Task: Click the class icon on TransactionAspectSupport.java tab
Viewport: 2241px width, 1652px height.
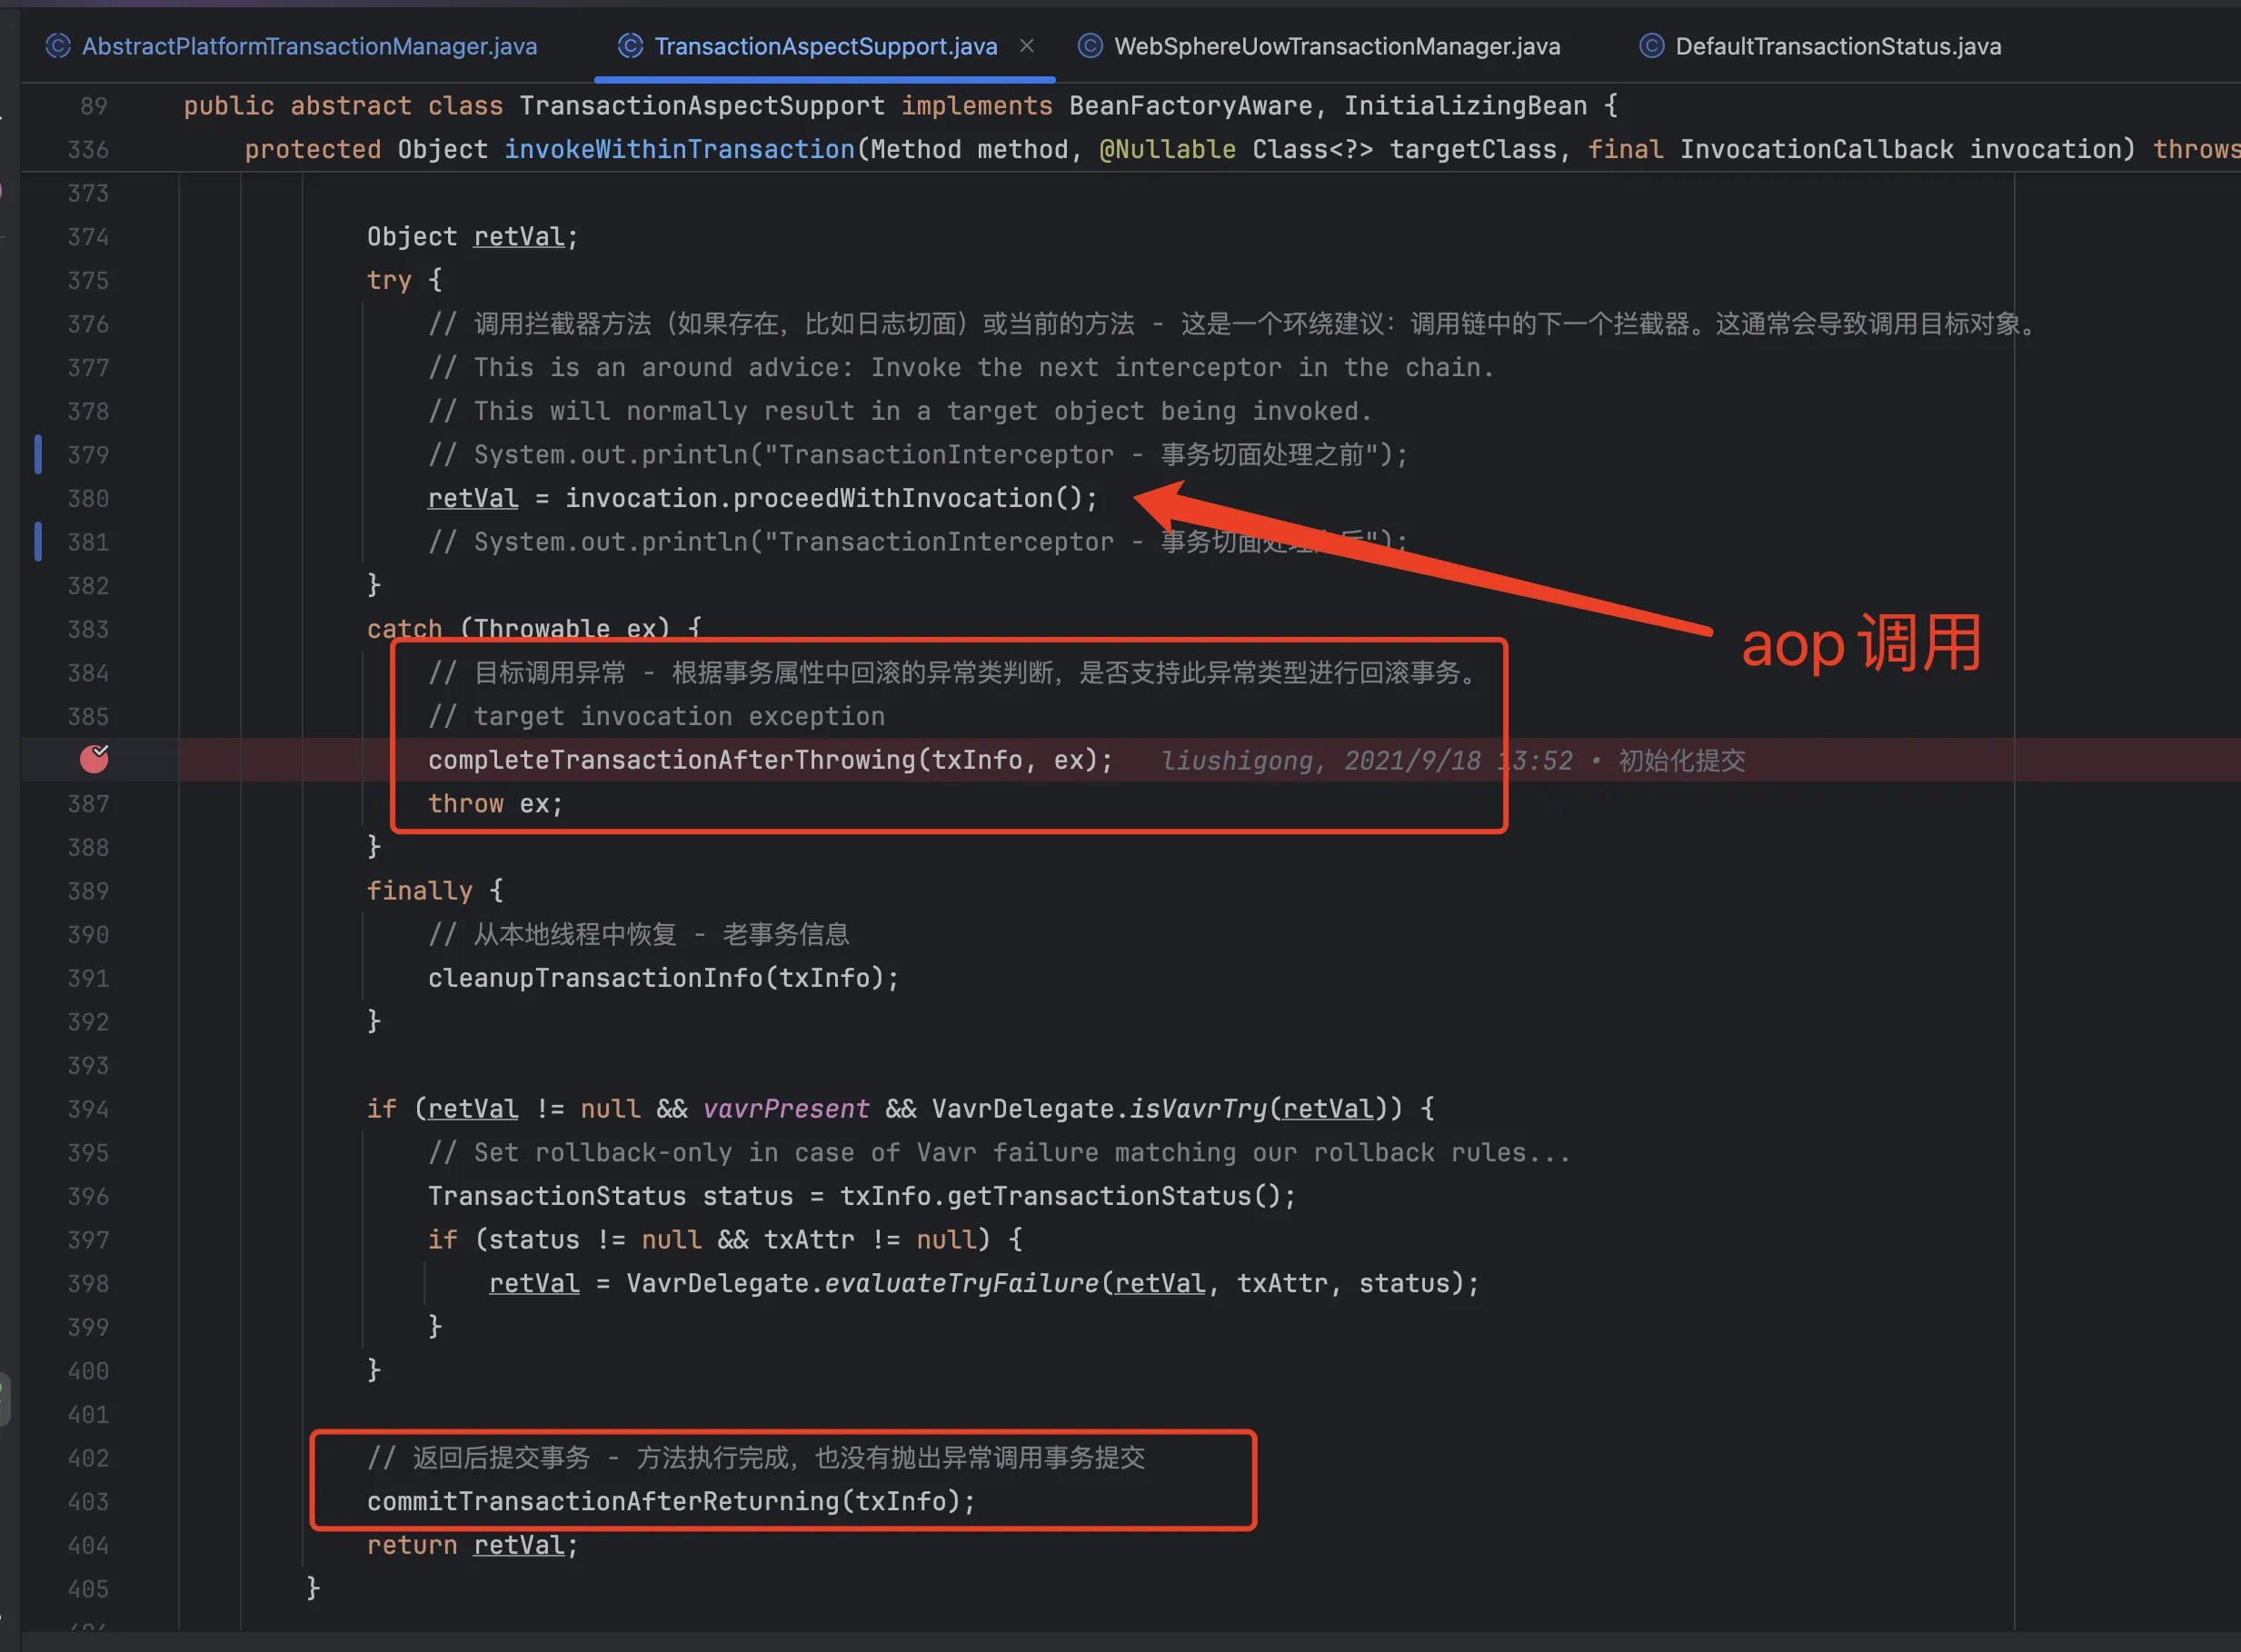Action: click(630, 46)
